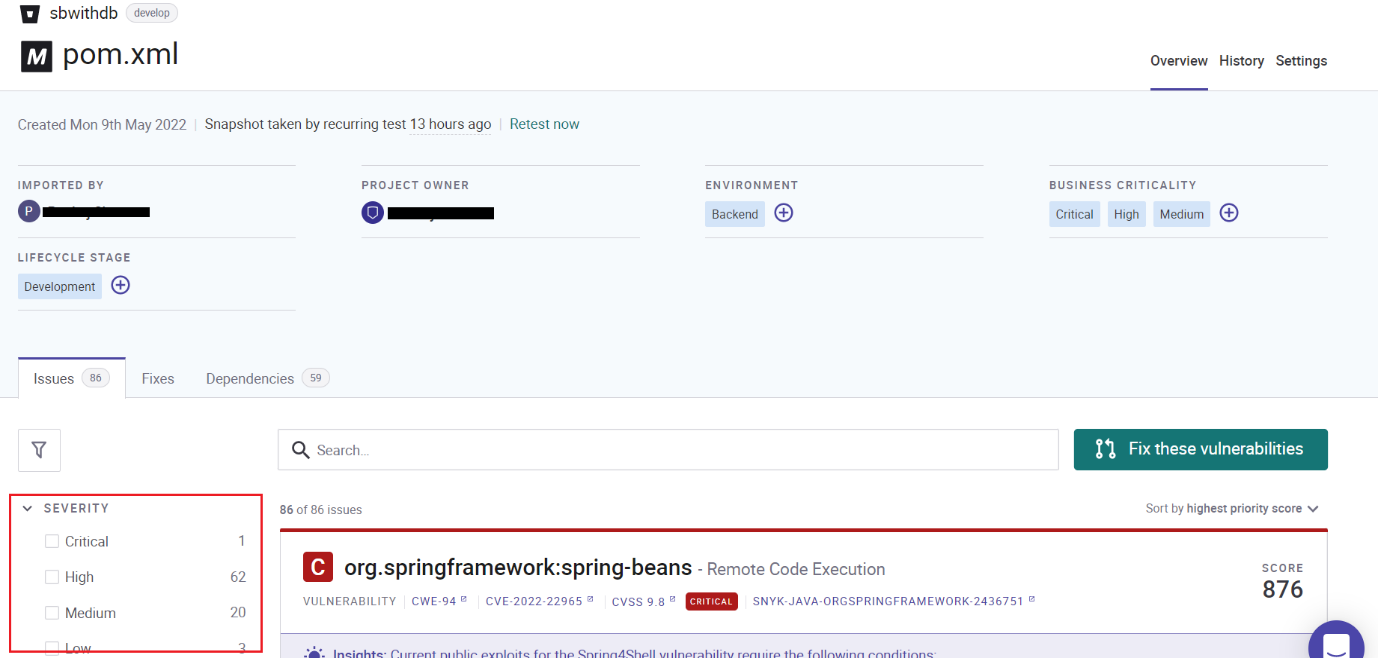Open CVE-2022-22965 external link
The image size is (1378, 658).
[539, 601]
